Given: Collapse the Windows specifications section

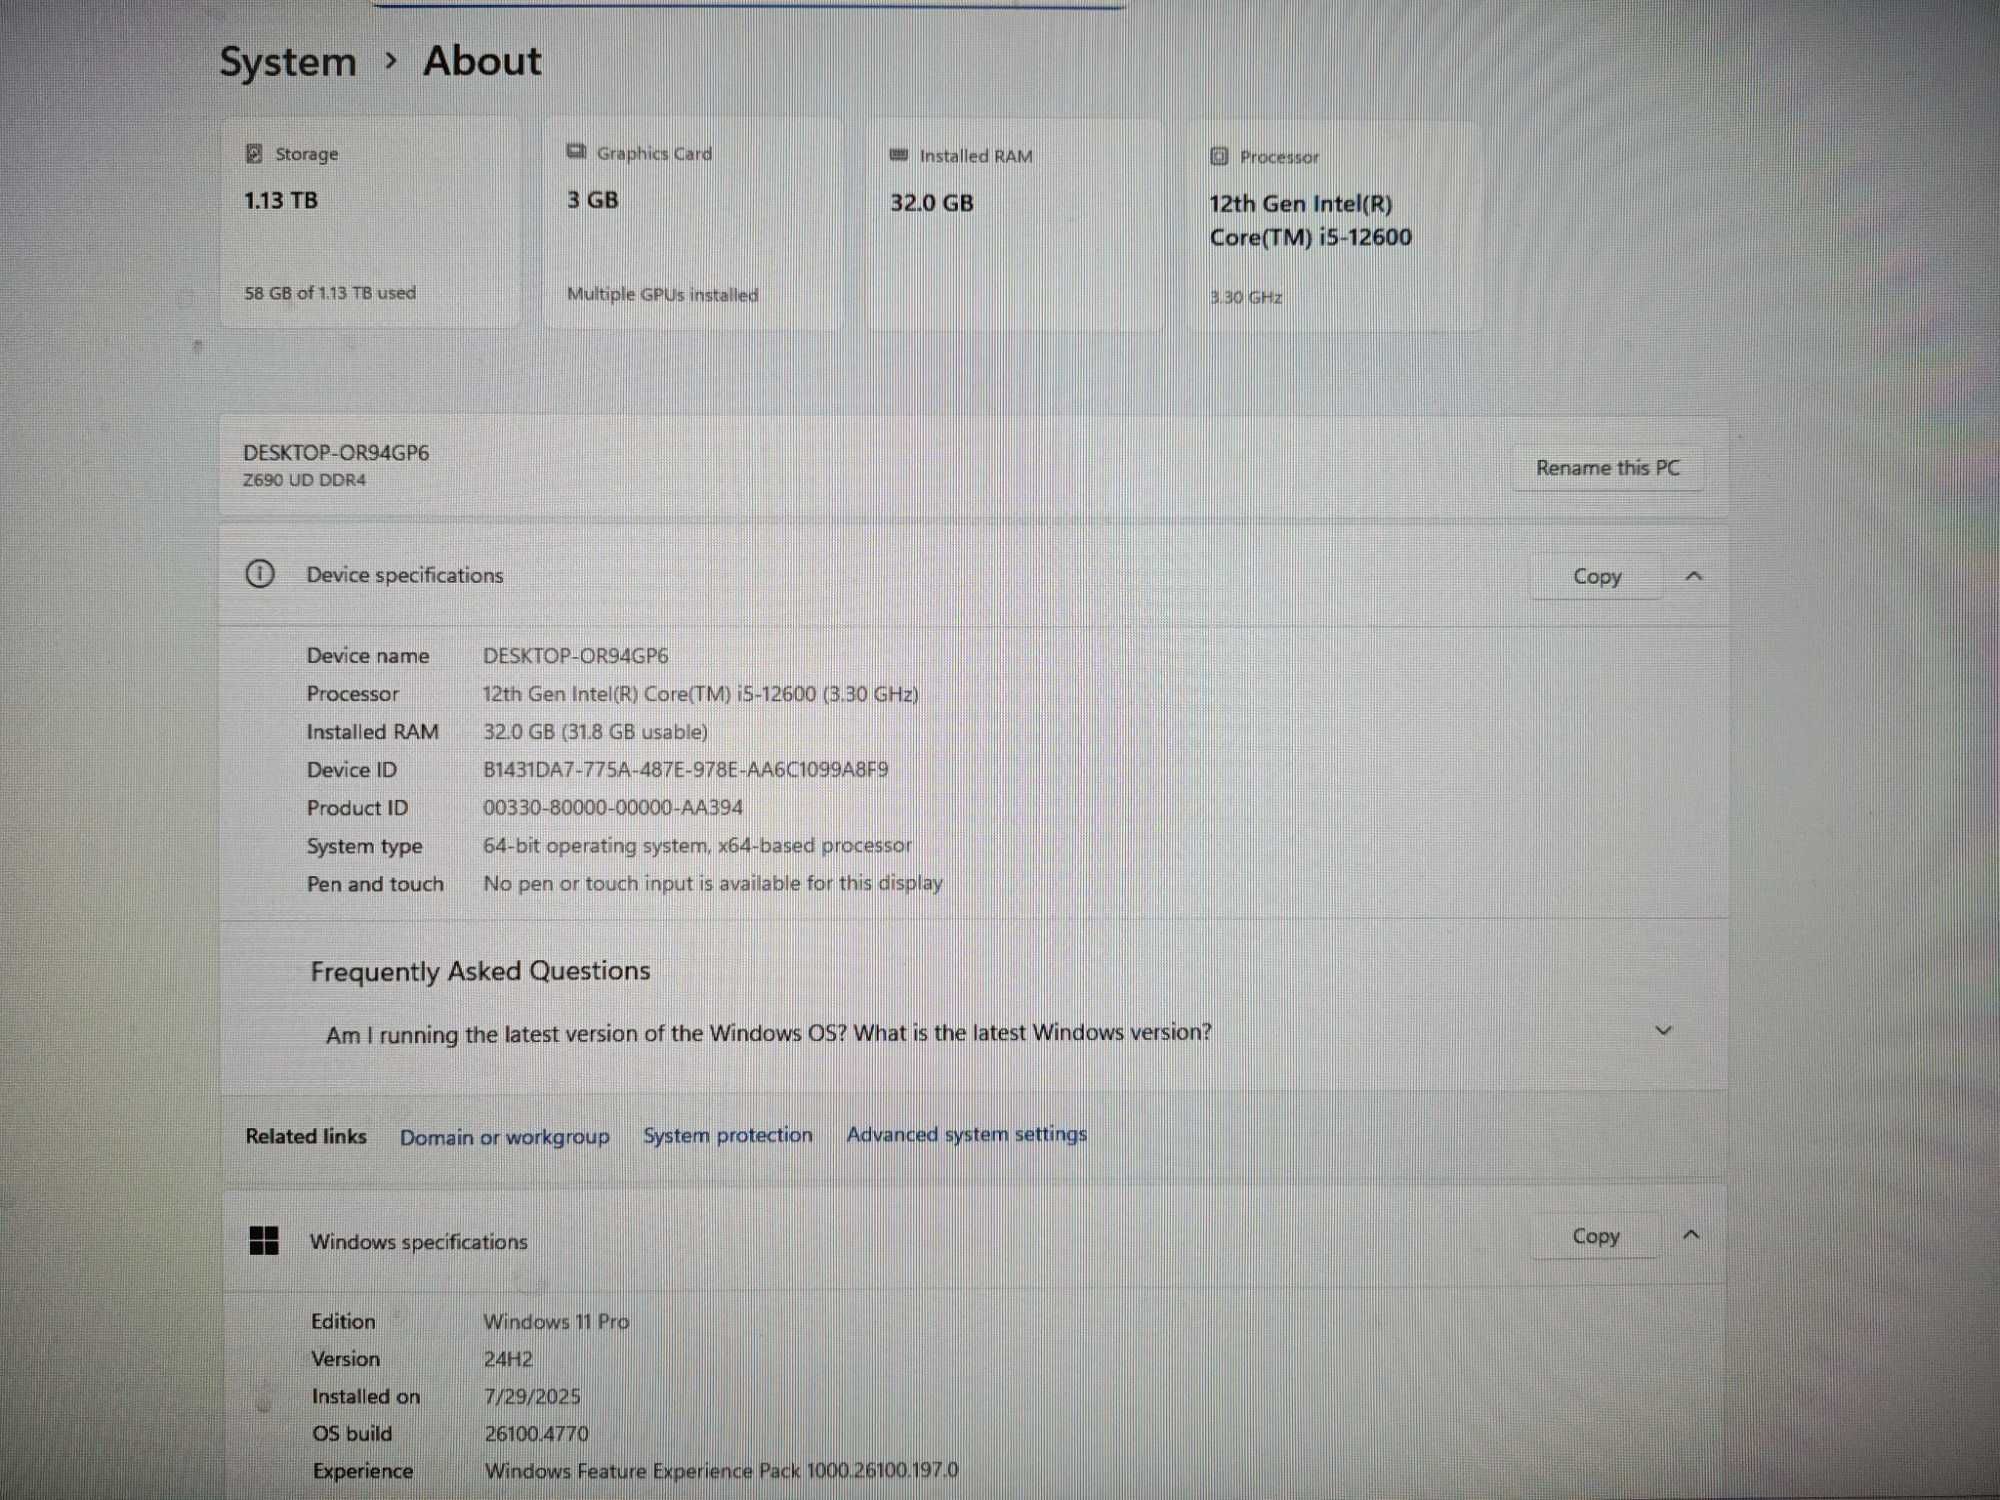Looking at the screenshot, I should [1691, 1235].
